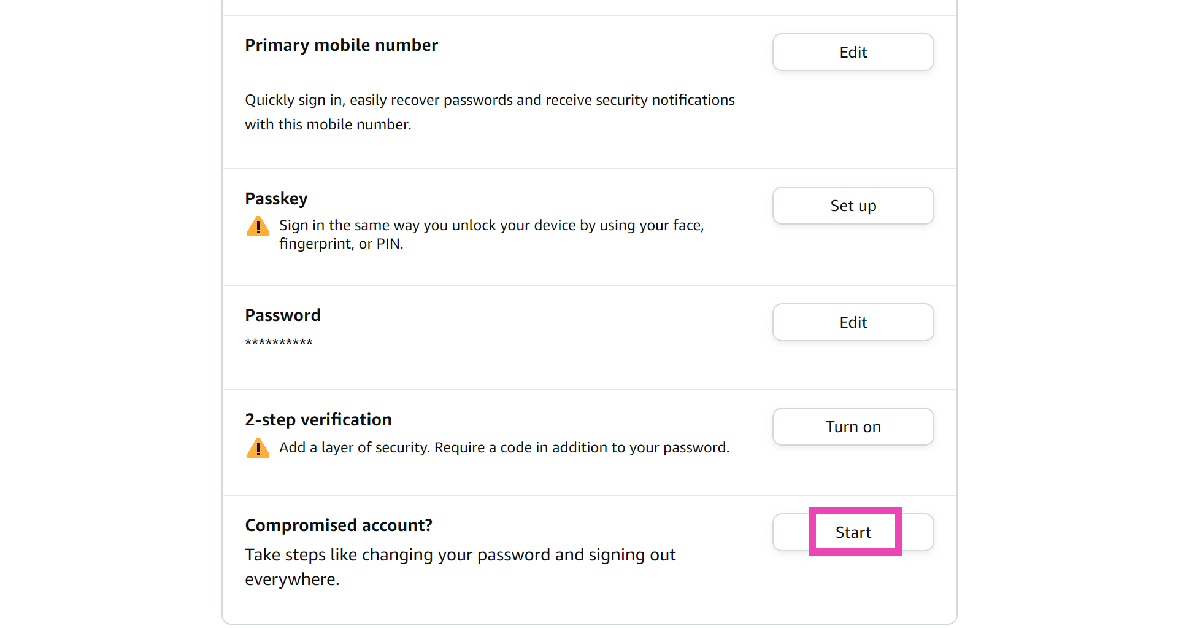Click the Passkey warning triangle icon

(x=258, y=226)
